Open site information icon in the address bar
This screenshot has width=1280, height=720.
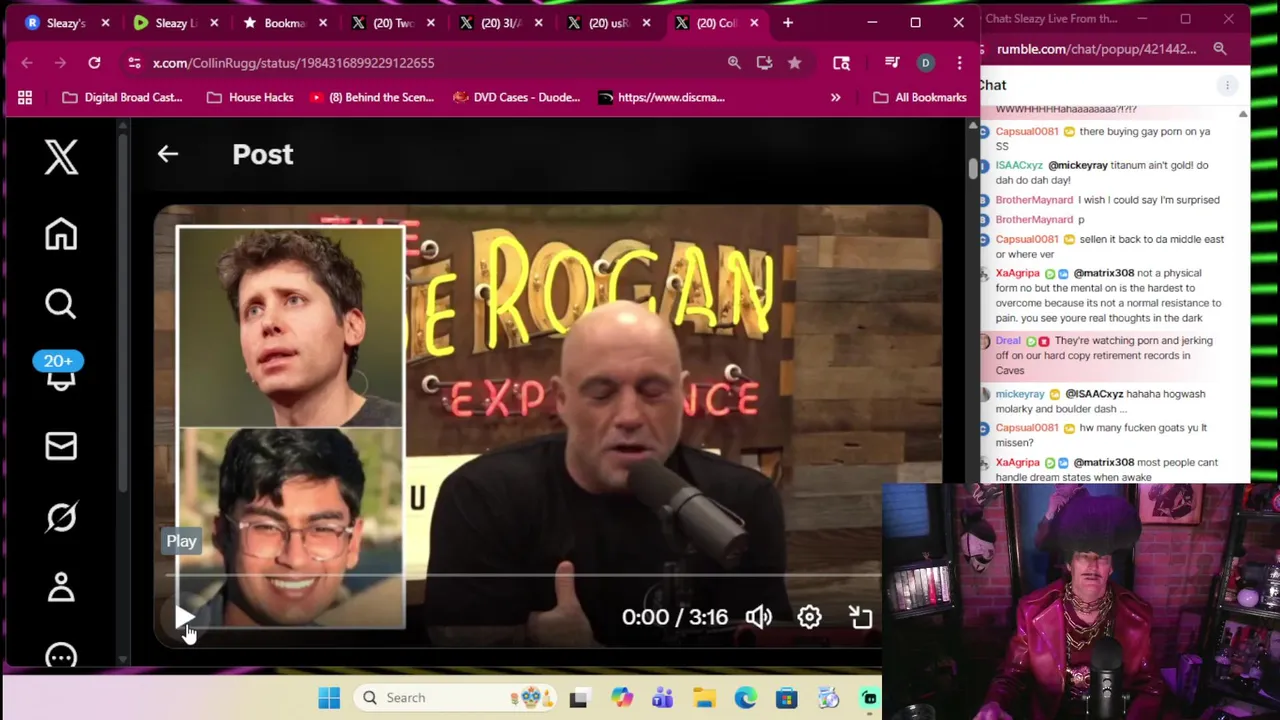pos(134,63)
